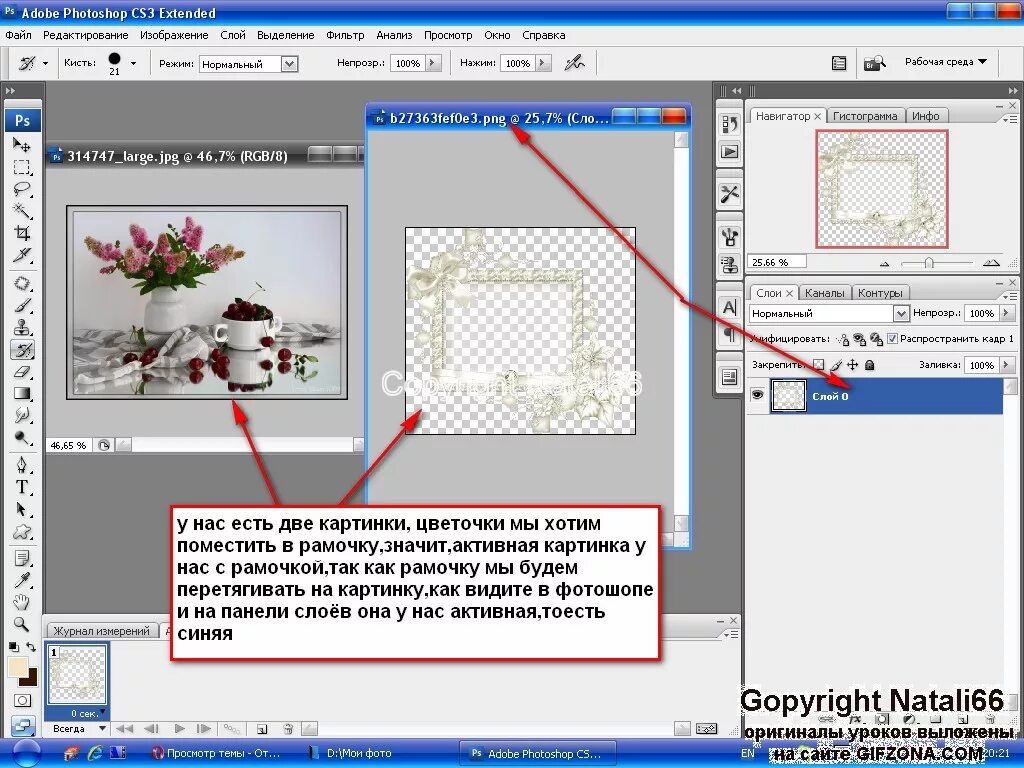1024x768 pixels.
Task: Select the Hand tool
Action: (22, 602)
